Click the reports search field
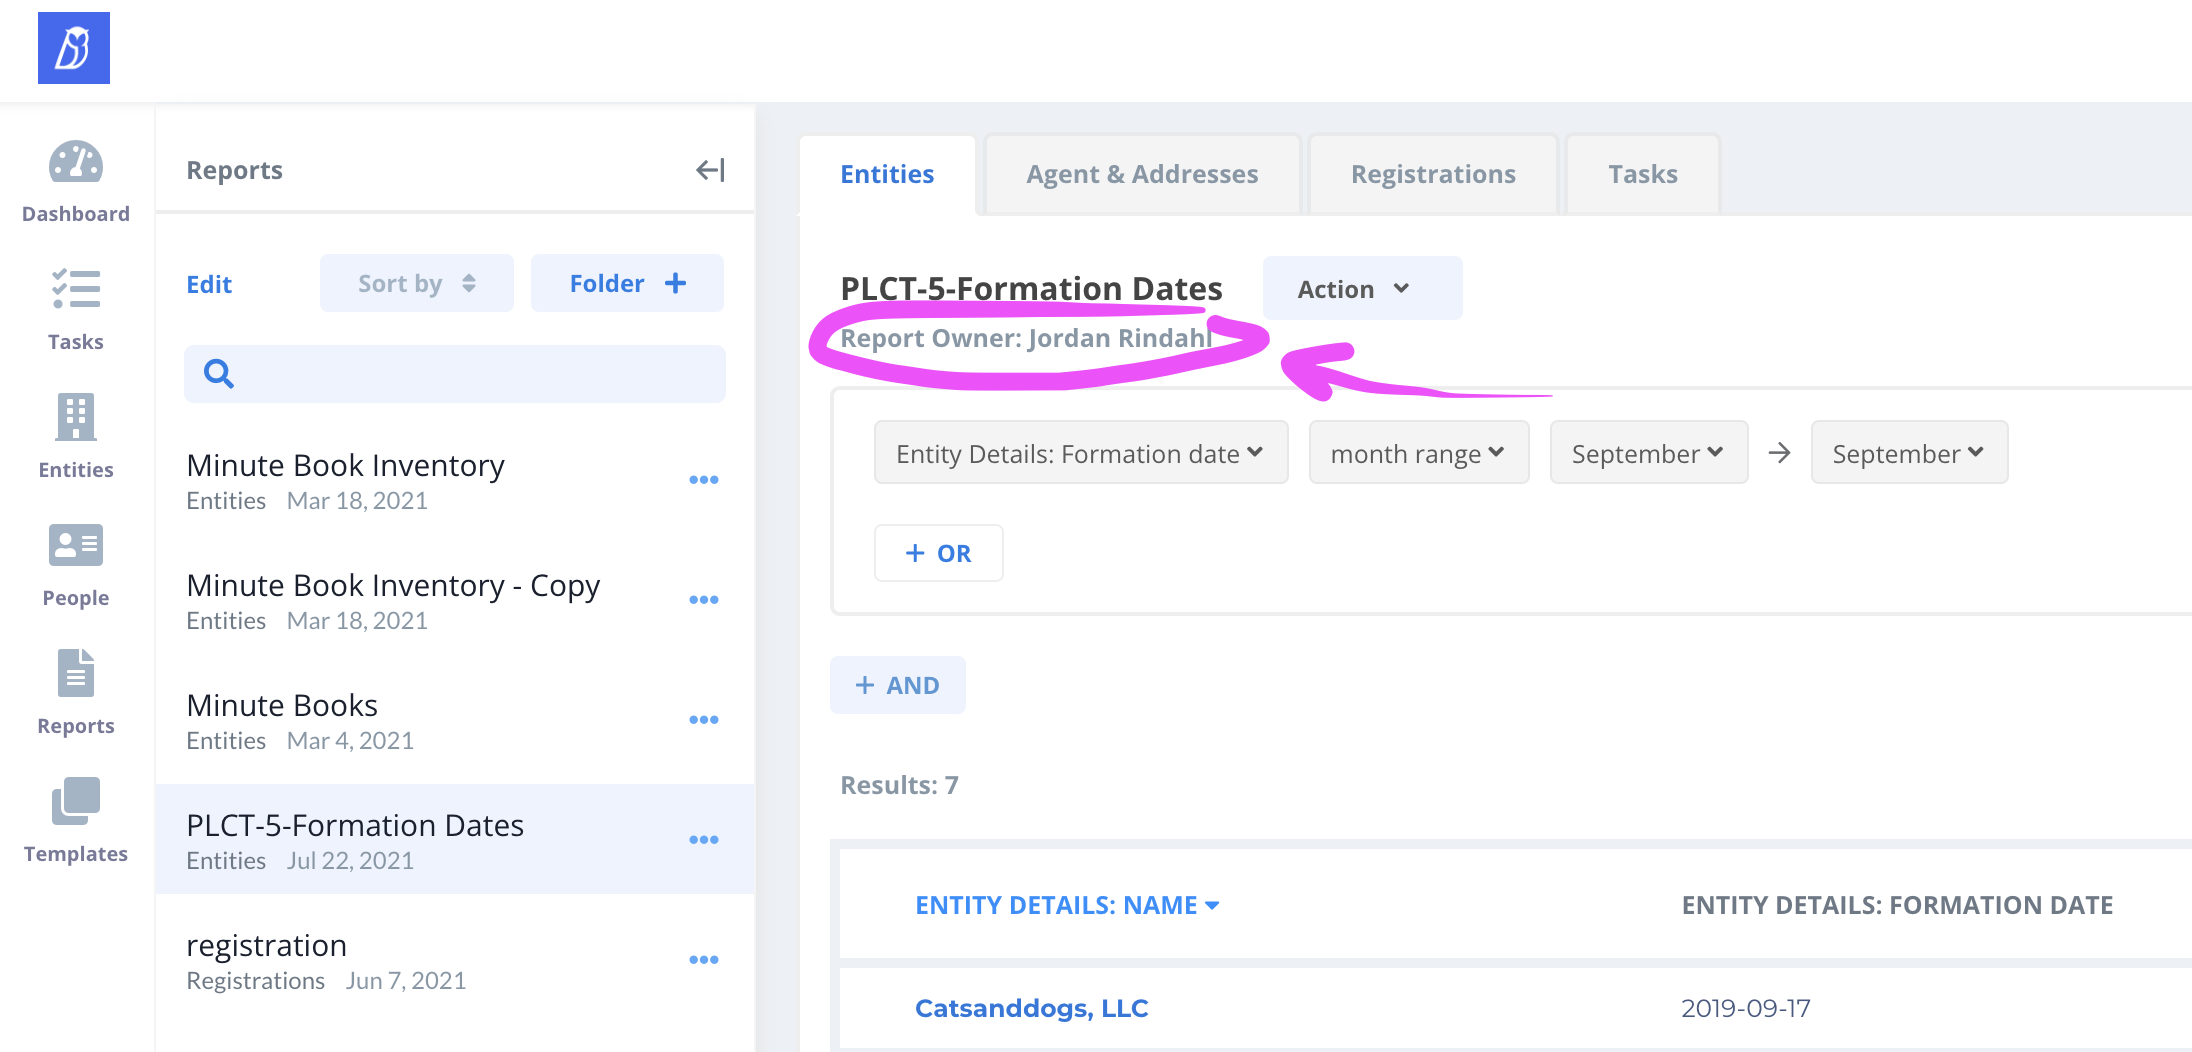Viewport: 2192px width, 1052px height. coord(455,374)
